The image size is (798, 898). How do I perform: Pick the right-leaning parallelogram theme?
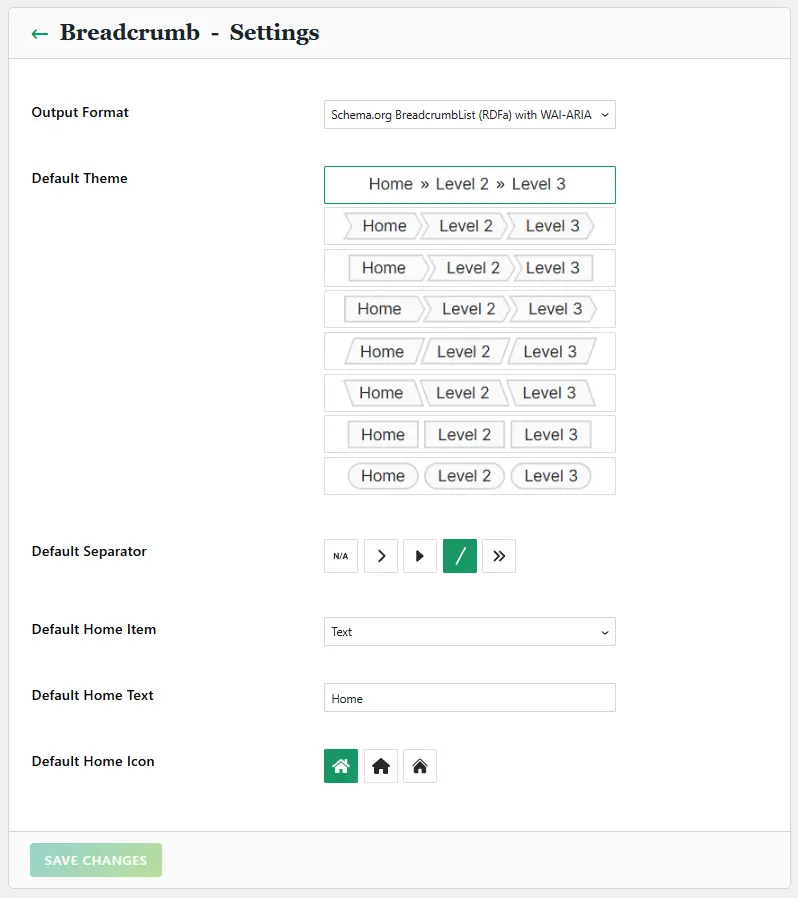pos(469,351)
